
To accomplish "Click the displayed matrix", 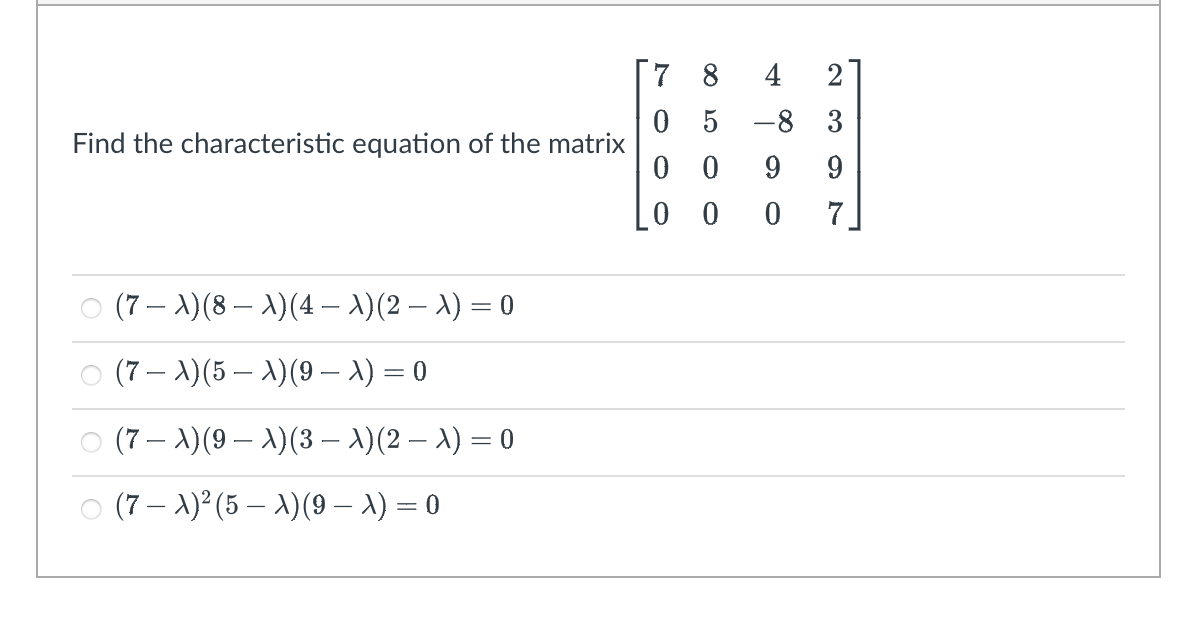I will tap(750, 143).
